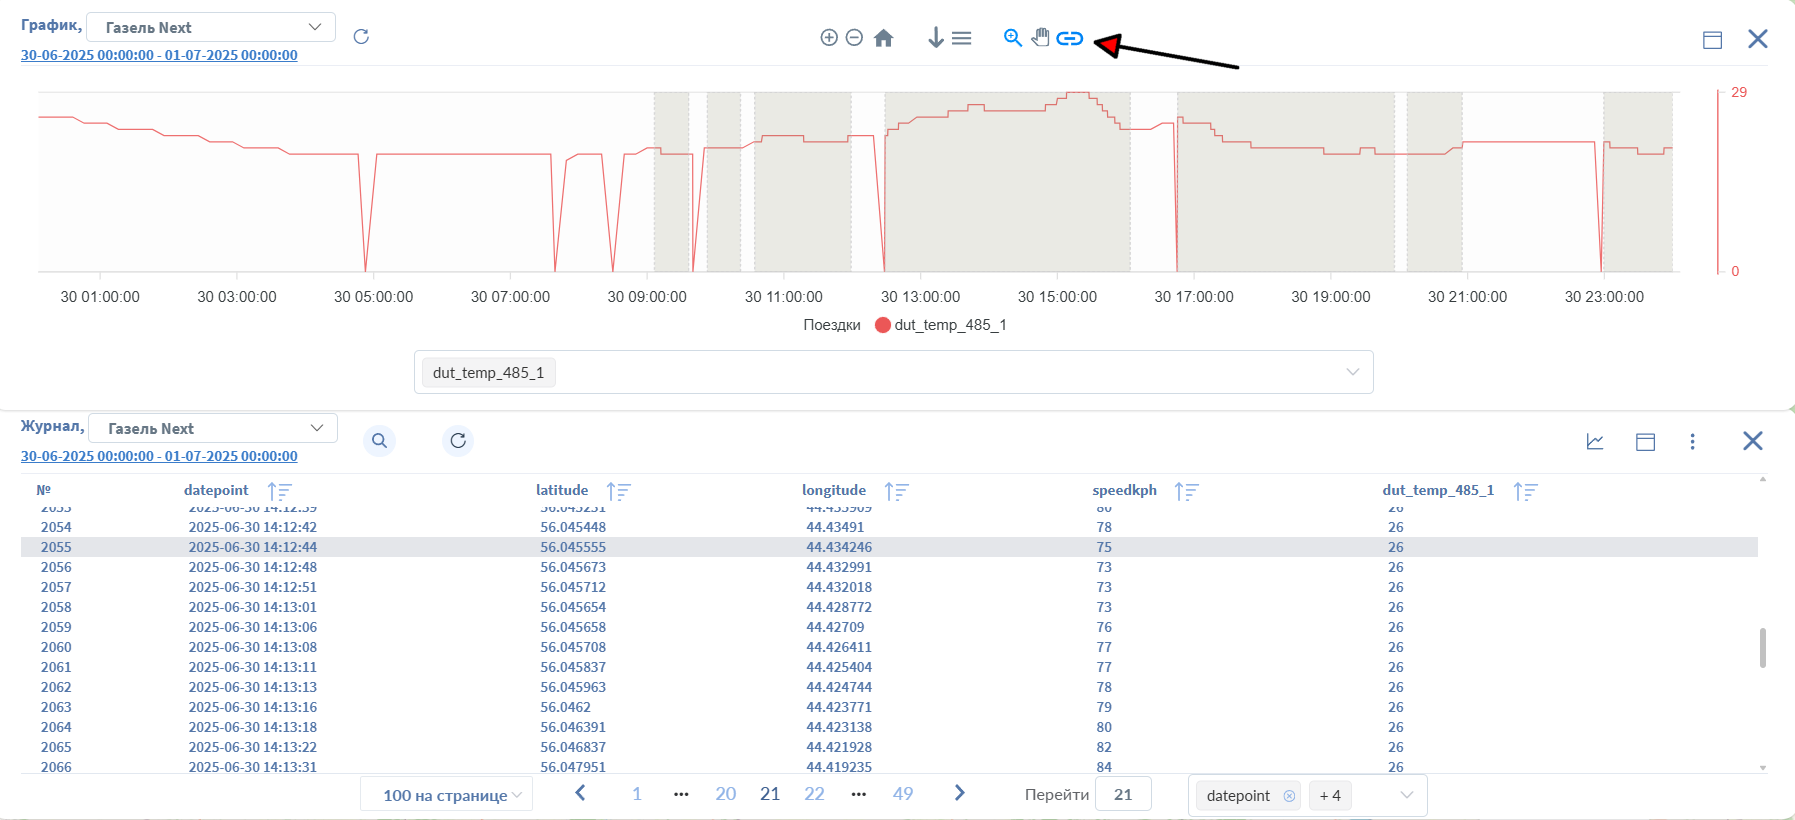Open journal three-dot options menu
The width and height of the screenshot is (1795, 820).
pos(1692,442)
